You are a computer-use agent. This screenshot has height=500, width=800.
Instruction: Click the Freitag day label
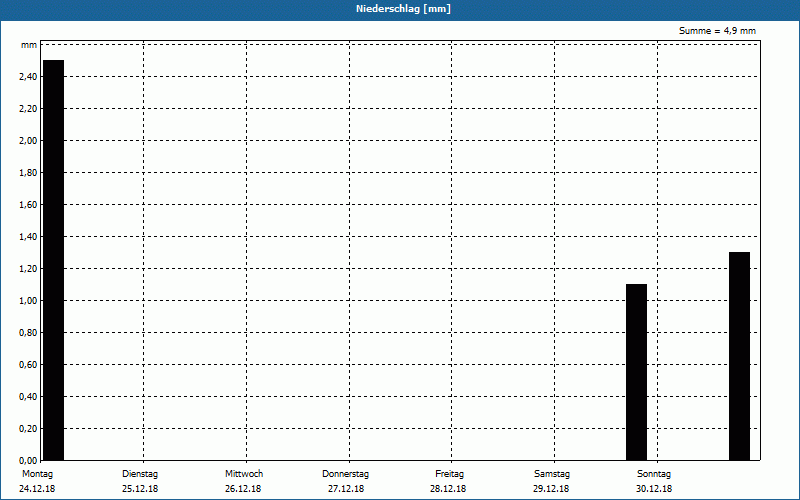click(449, 474)
